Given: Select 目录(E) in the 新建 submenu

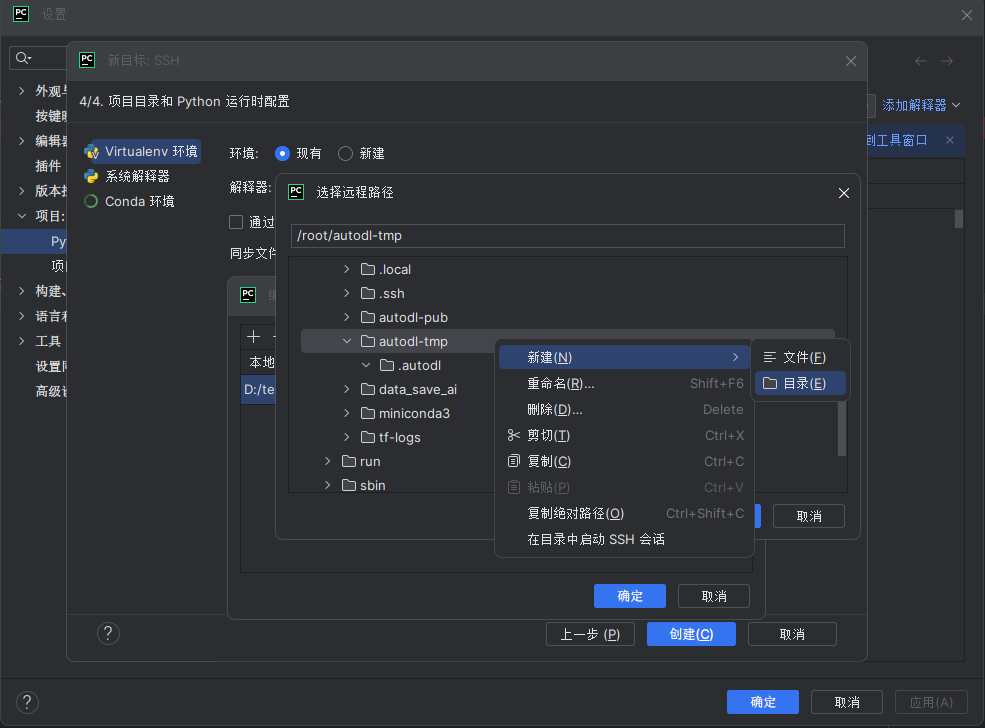Looking at the screenshot, I should tap(800, 383).
